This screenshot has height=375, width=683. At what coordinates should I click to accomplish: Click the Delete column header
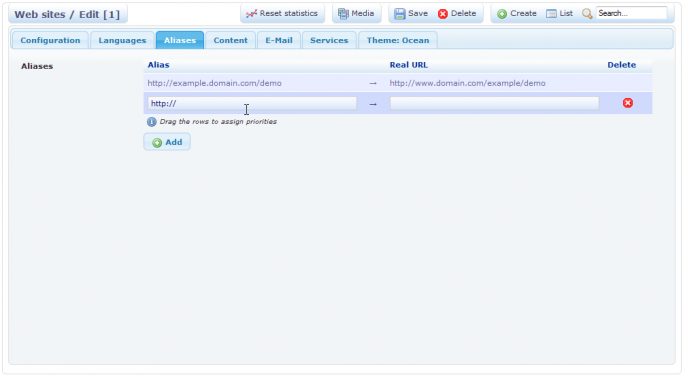pos(622,65)
